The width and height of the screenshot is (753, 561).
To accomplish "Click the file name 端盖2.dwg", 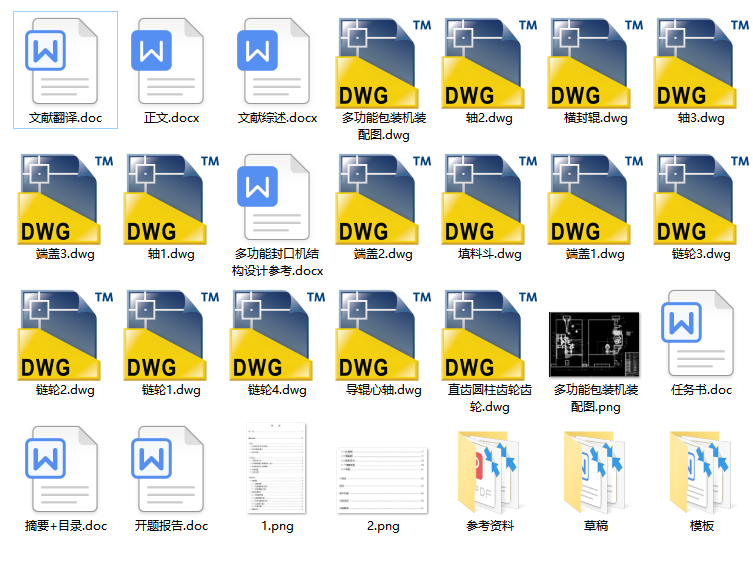I will tap(383, 254).
